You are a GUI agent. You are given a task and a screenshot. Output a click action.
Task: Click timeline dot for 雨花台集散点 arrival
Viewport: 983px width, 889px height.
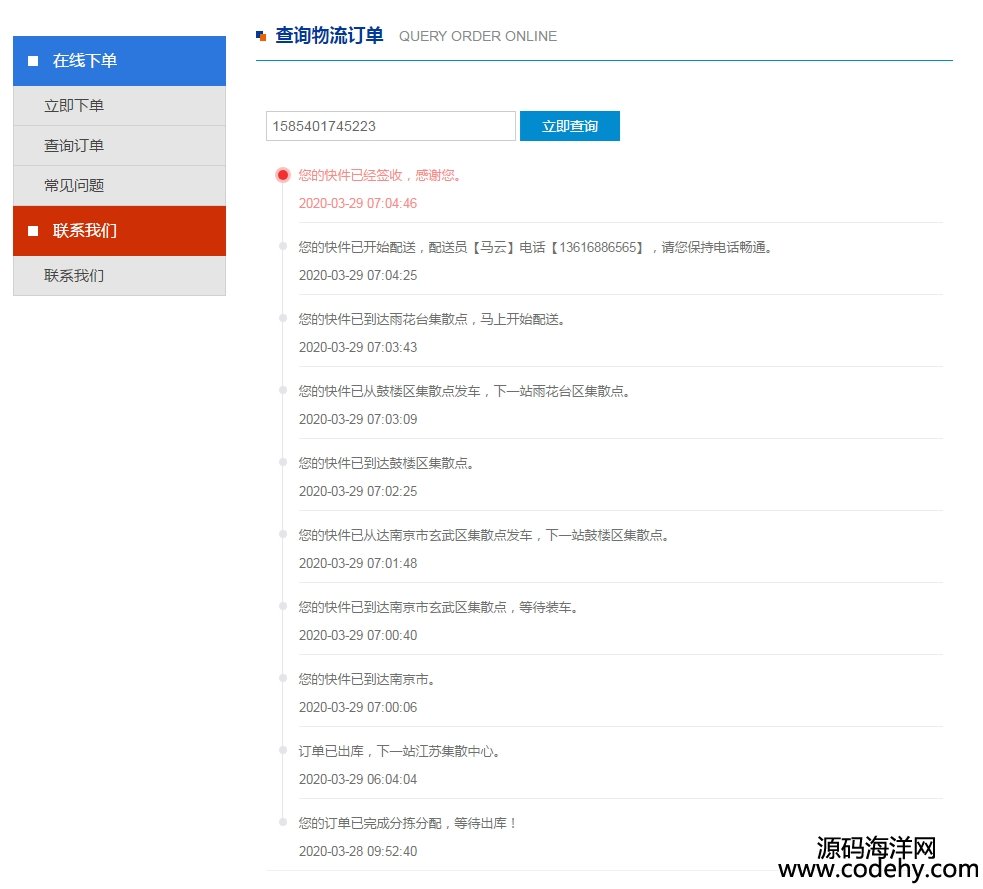283,318
